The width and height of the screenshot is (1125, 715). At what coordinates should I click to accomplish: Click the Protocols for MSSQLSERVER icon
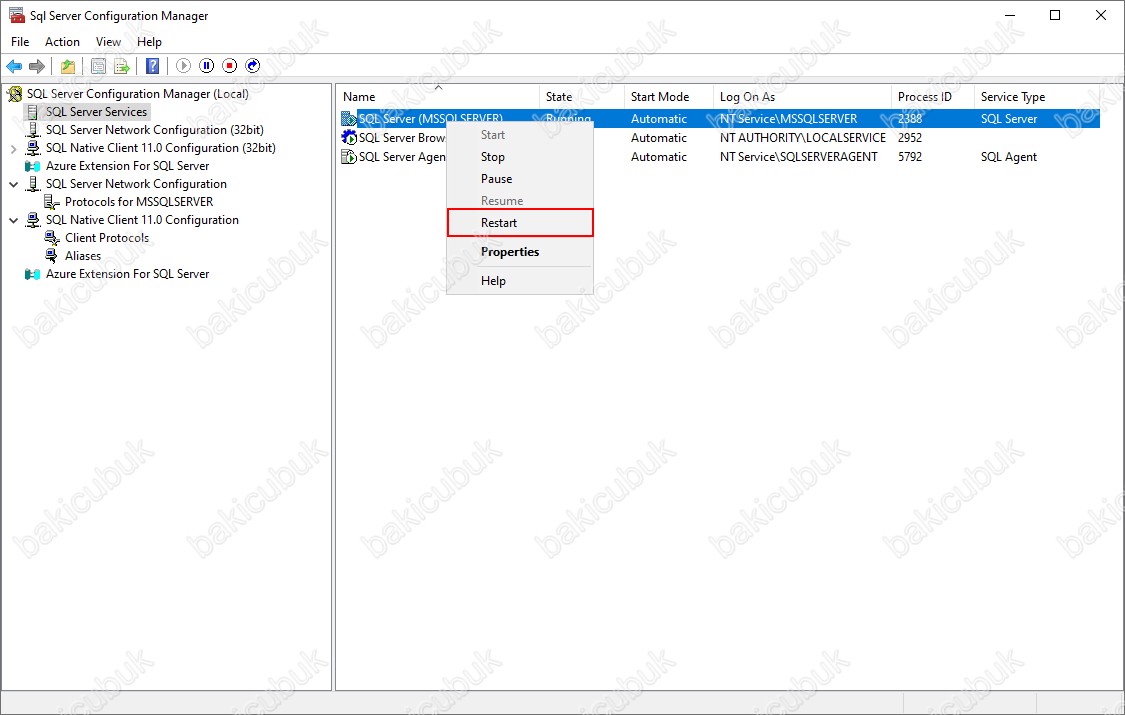click(x=52, y=202)
